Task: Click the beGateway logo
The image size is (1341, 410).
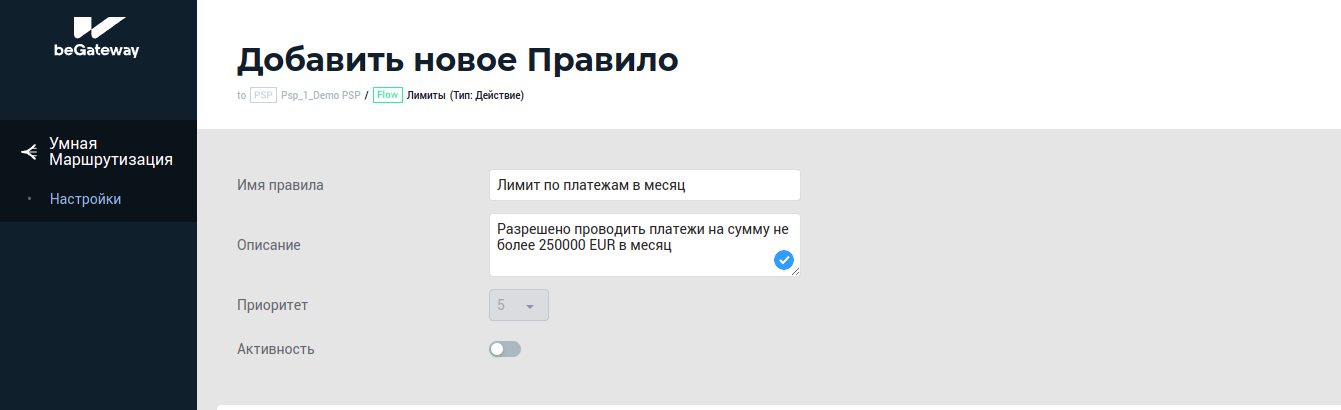Action: point(97,38)
